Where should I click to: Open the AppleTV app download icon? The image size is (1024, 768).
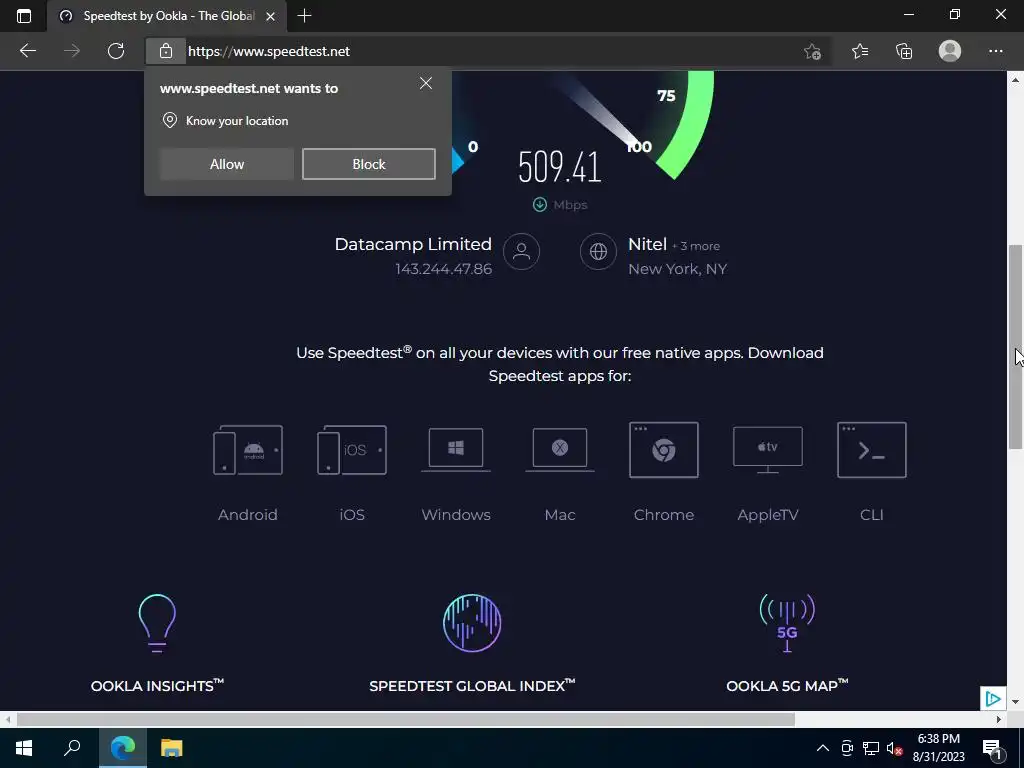pyautogui.click(x=768, y=450)
